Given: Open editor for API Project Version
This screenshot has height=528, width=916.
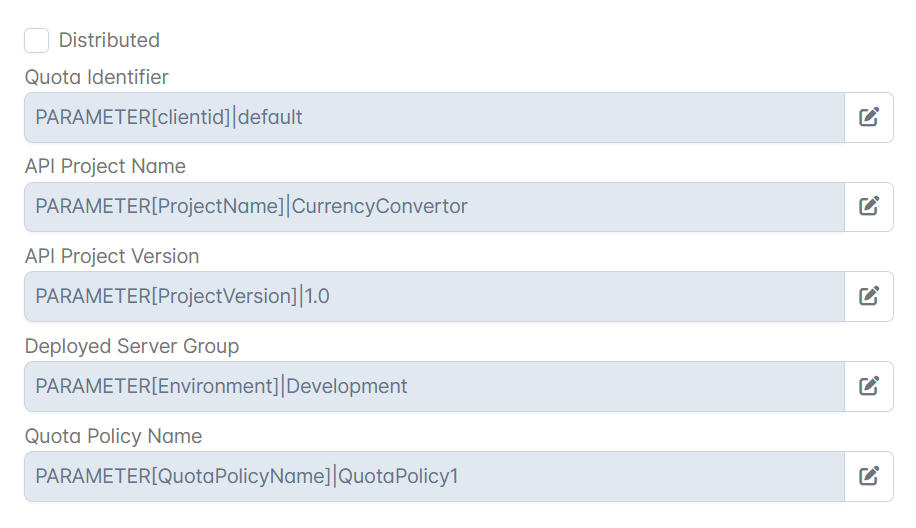Looking at the screenshot, I should pyautogui.click(x=869, y=296).
